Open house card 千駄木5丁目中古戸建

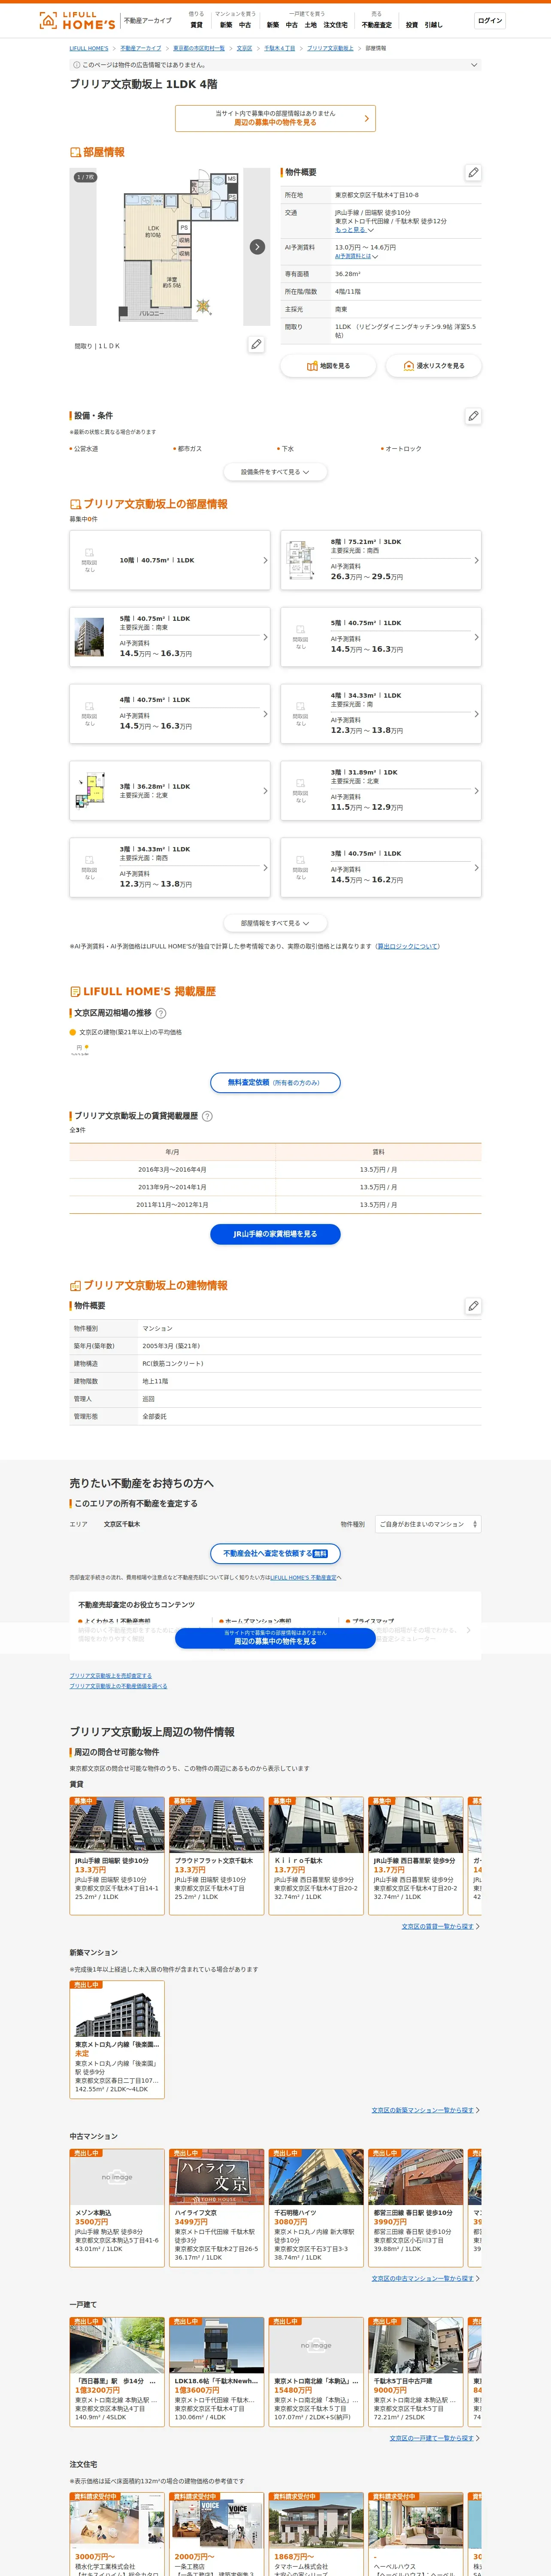pos(416,2371)
